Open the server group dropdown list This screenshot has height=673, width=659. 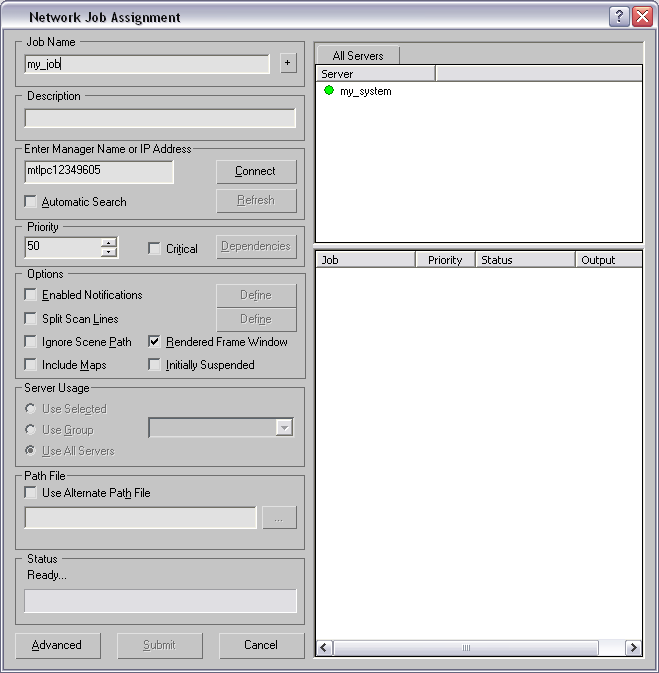pyautogui.click(x=284, y=427)
